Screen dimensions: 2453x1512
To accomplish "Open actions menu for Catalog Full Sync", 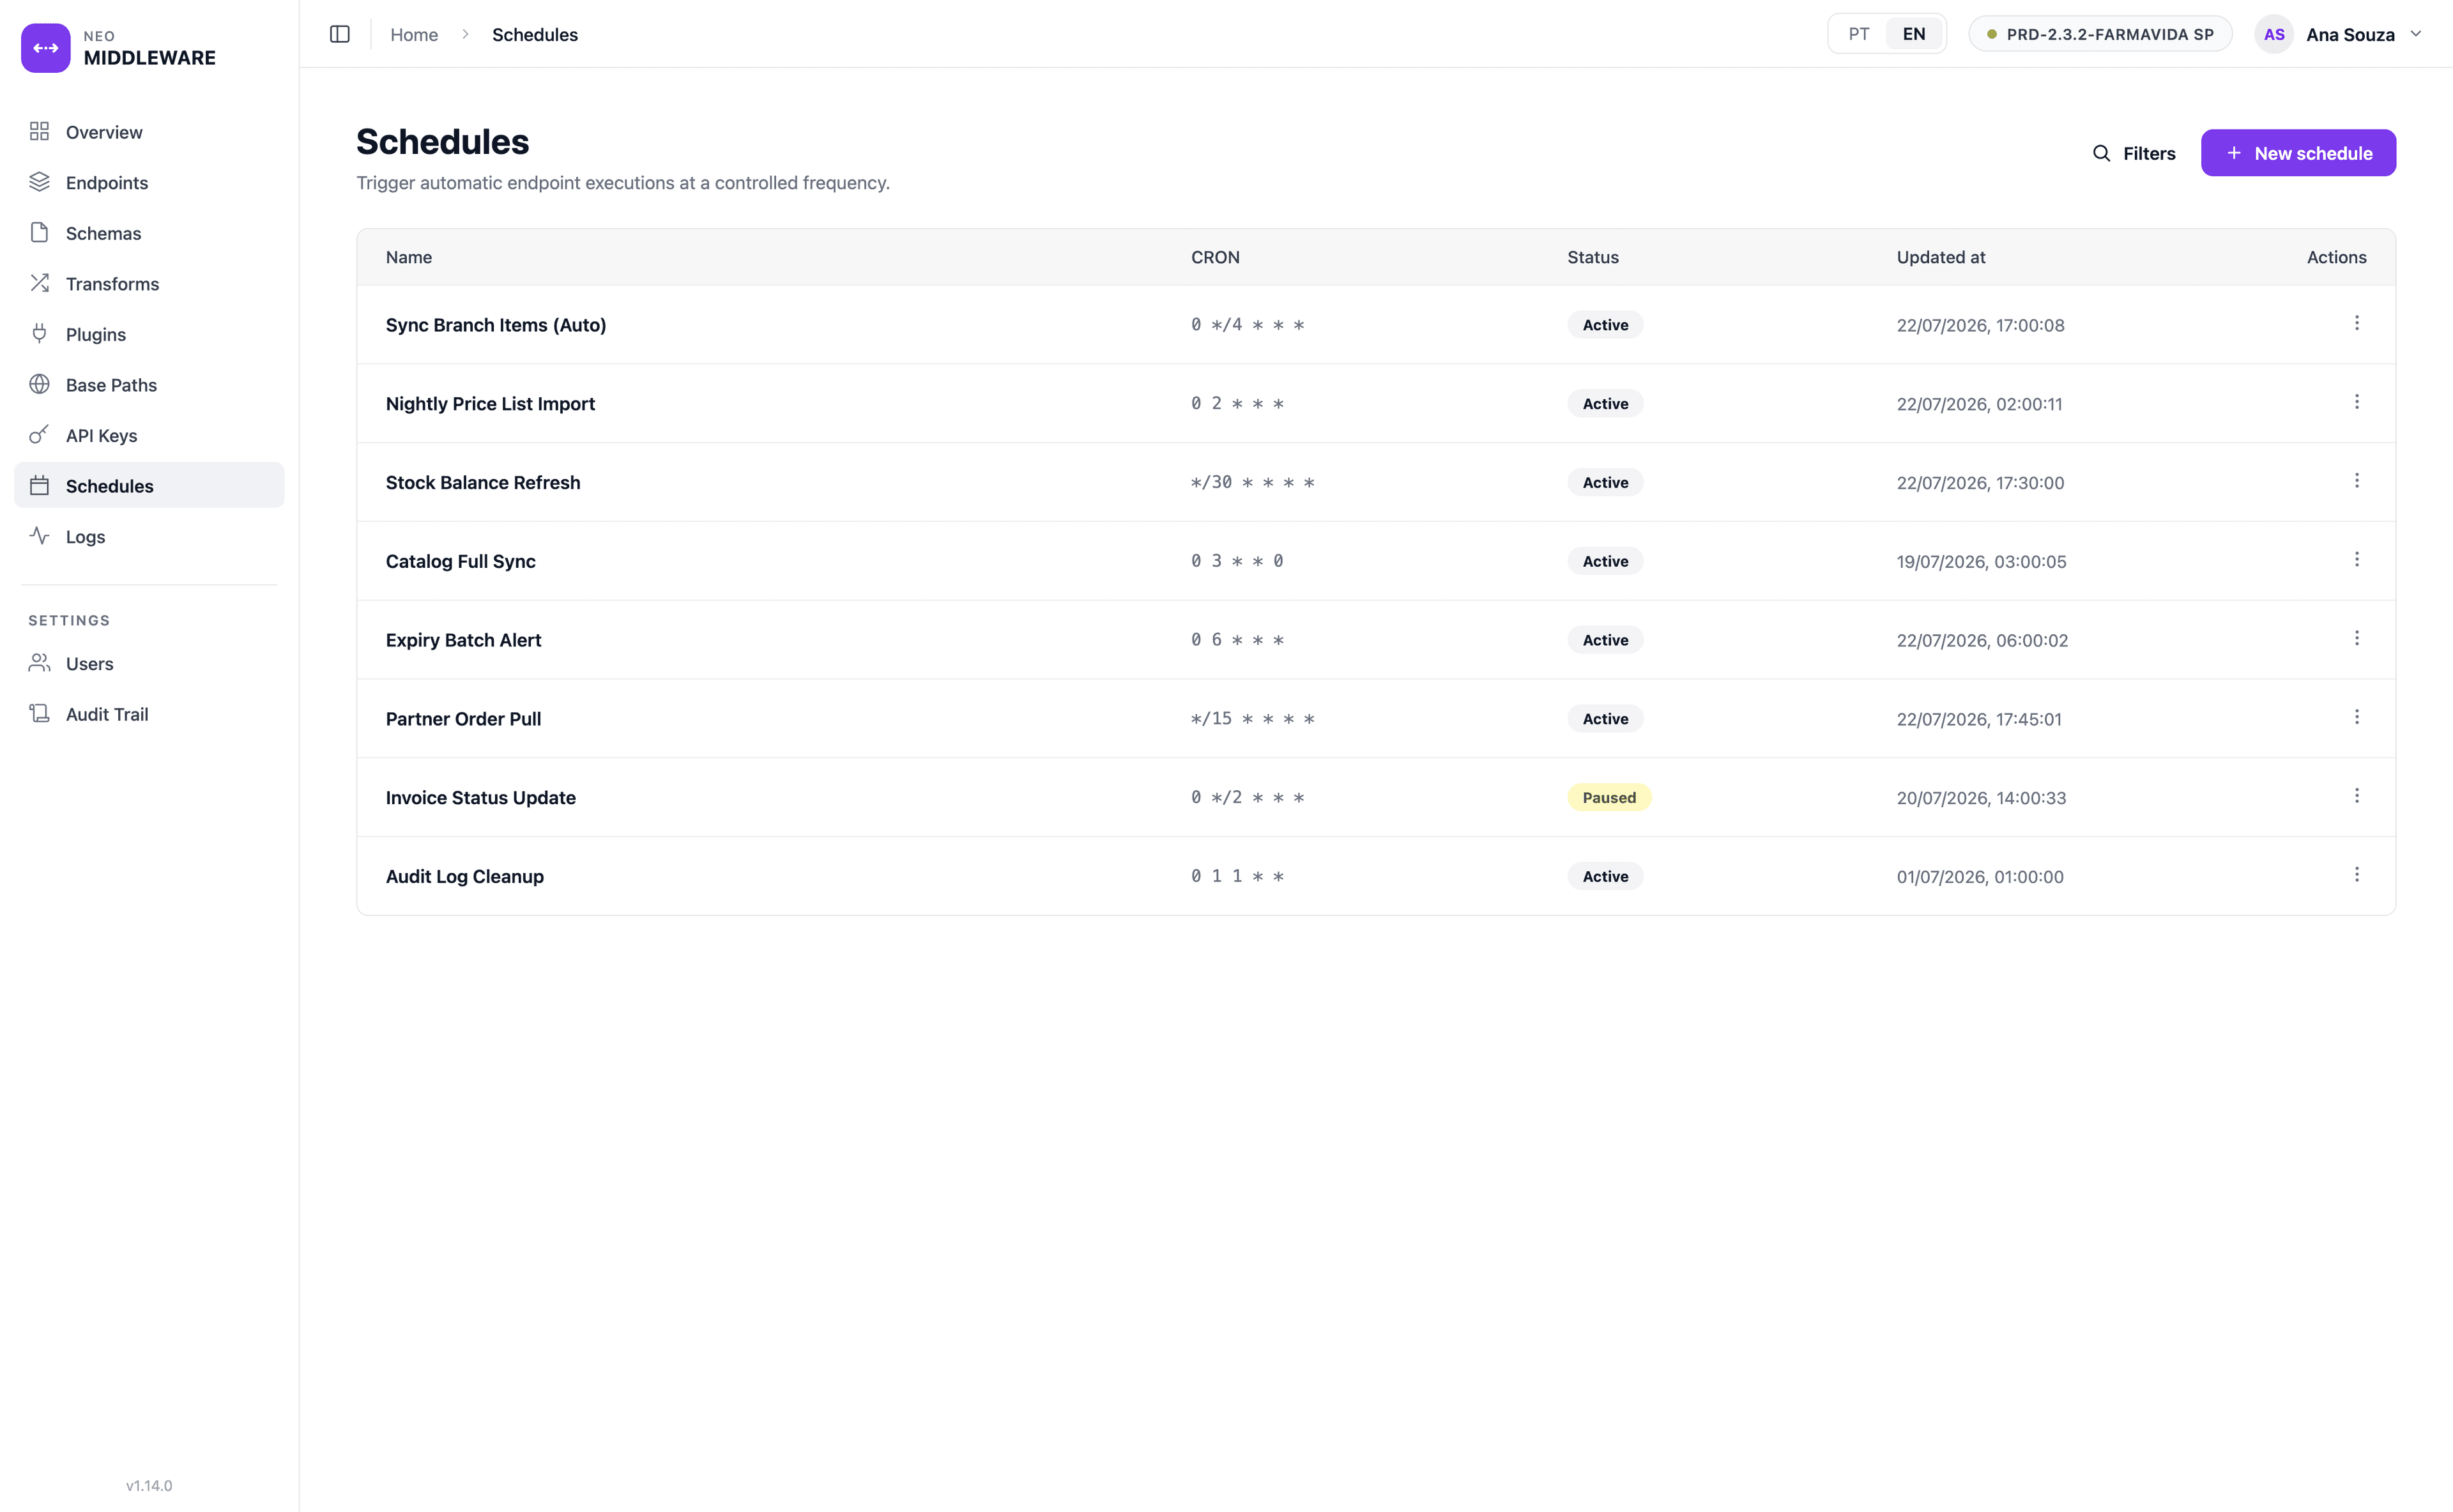I will (x=2357, y=560).
